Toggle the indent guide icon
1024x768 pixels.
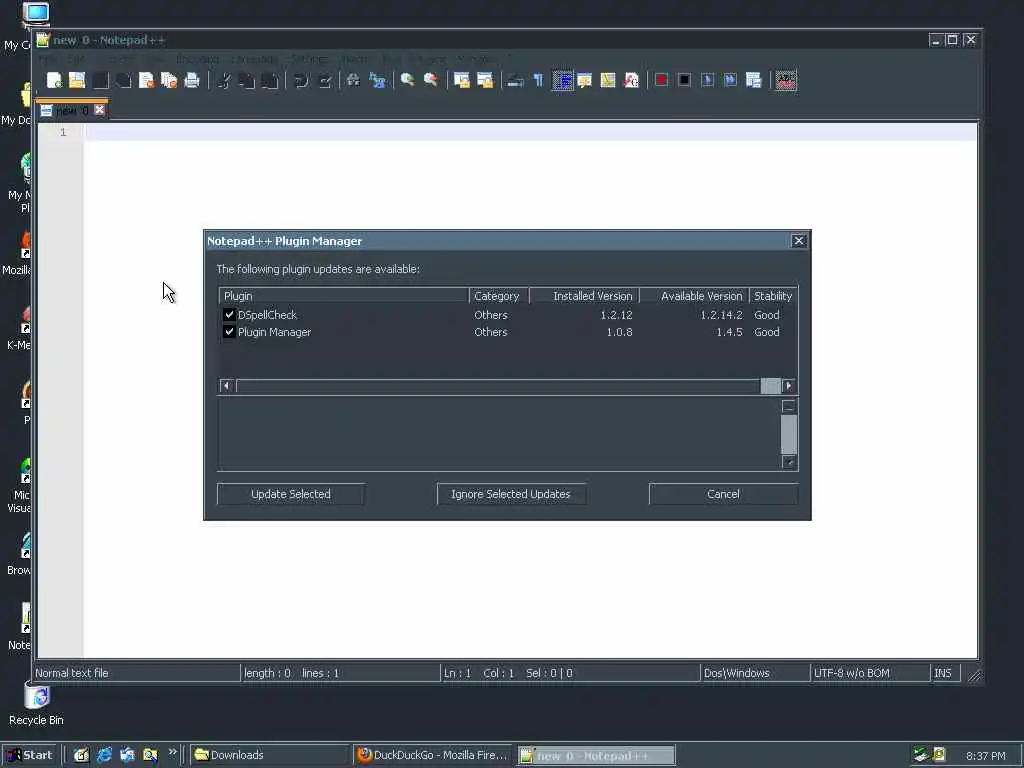tap(562, 80)
